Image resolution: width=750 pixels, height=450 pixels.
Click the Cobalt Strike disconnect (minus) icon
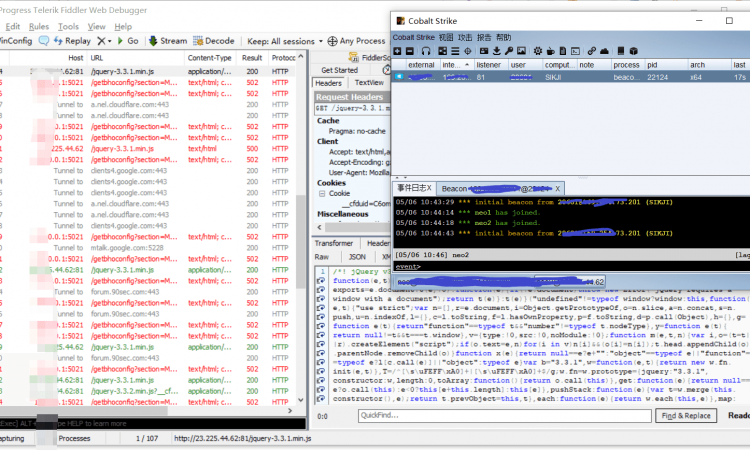[x=410, y=51]
